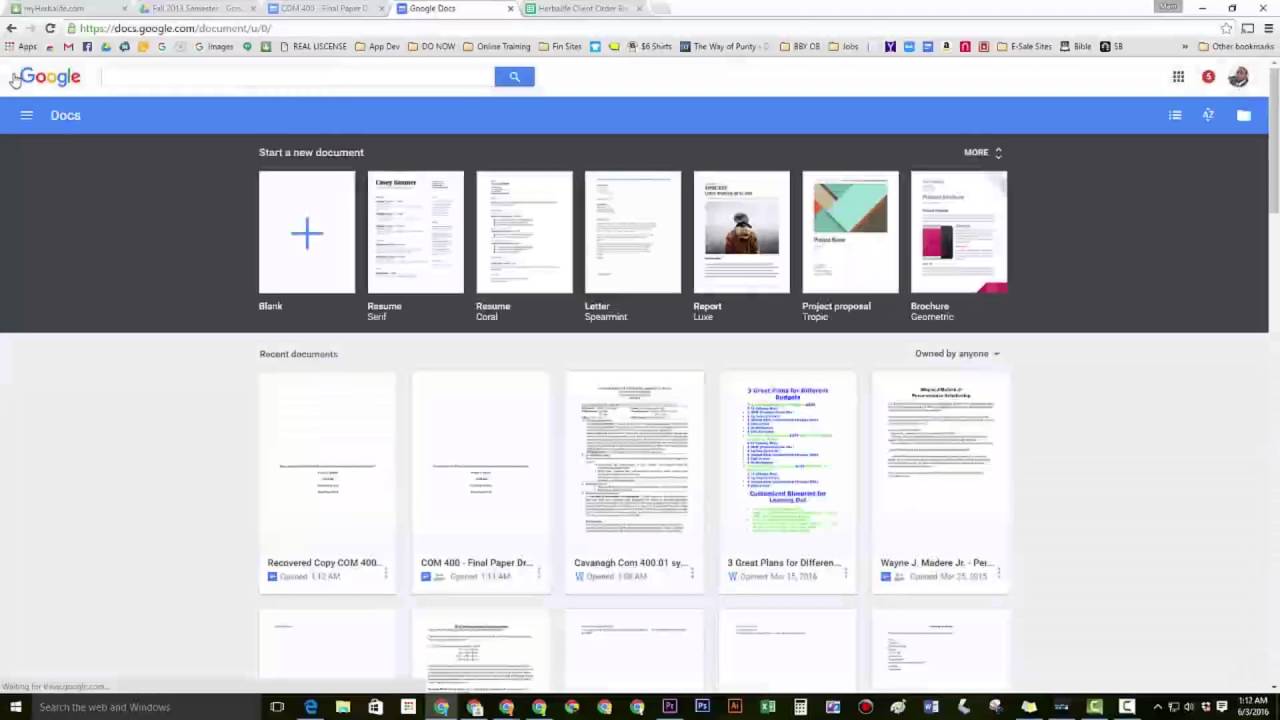Open the Chrome menu icon
Screen dimensions: 1280x720
pos(1268,28)
